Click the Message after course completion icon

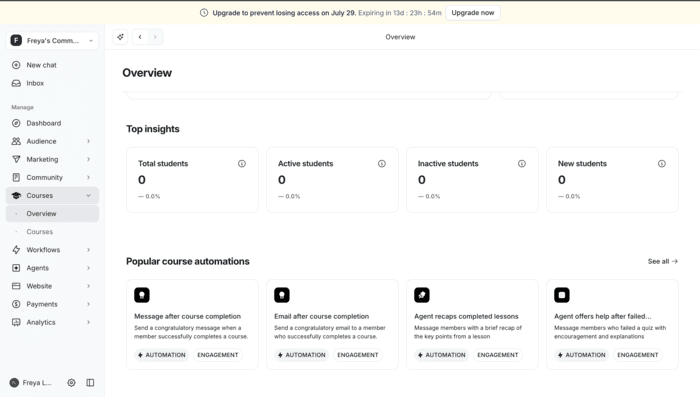[x=142, y=295]
